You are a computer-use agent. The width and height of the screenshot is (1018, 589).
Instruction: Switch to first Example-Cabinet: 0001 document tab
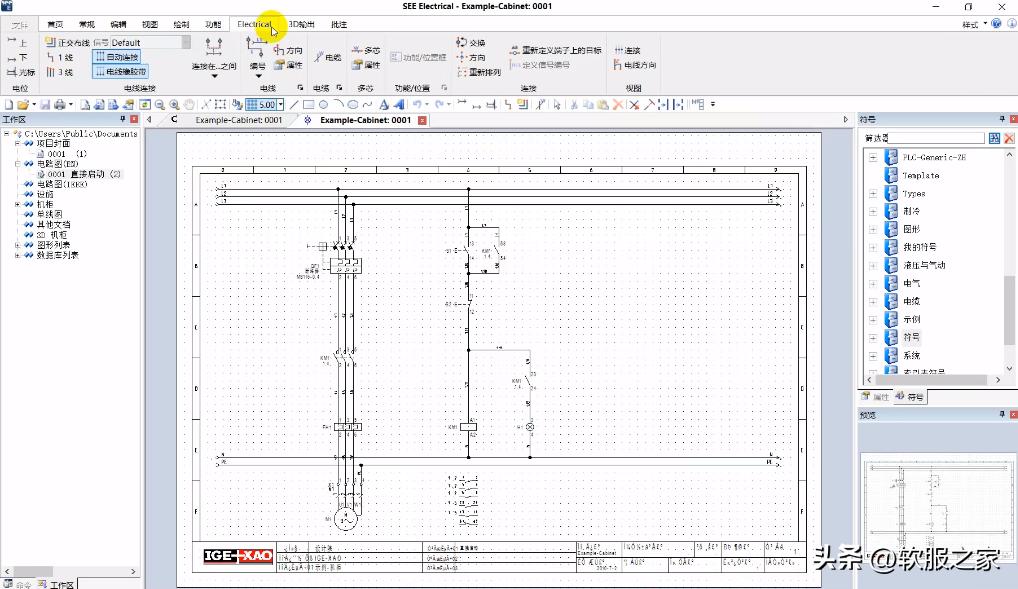click(238, 120)
